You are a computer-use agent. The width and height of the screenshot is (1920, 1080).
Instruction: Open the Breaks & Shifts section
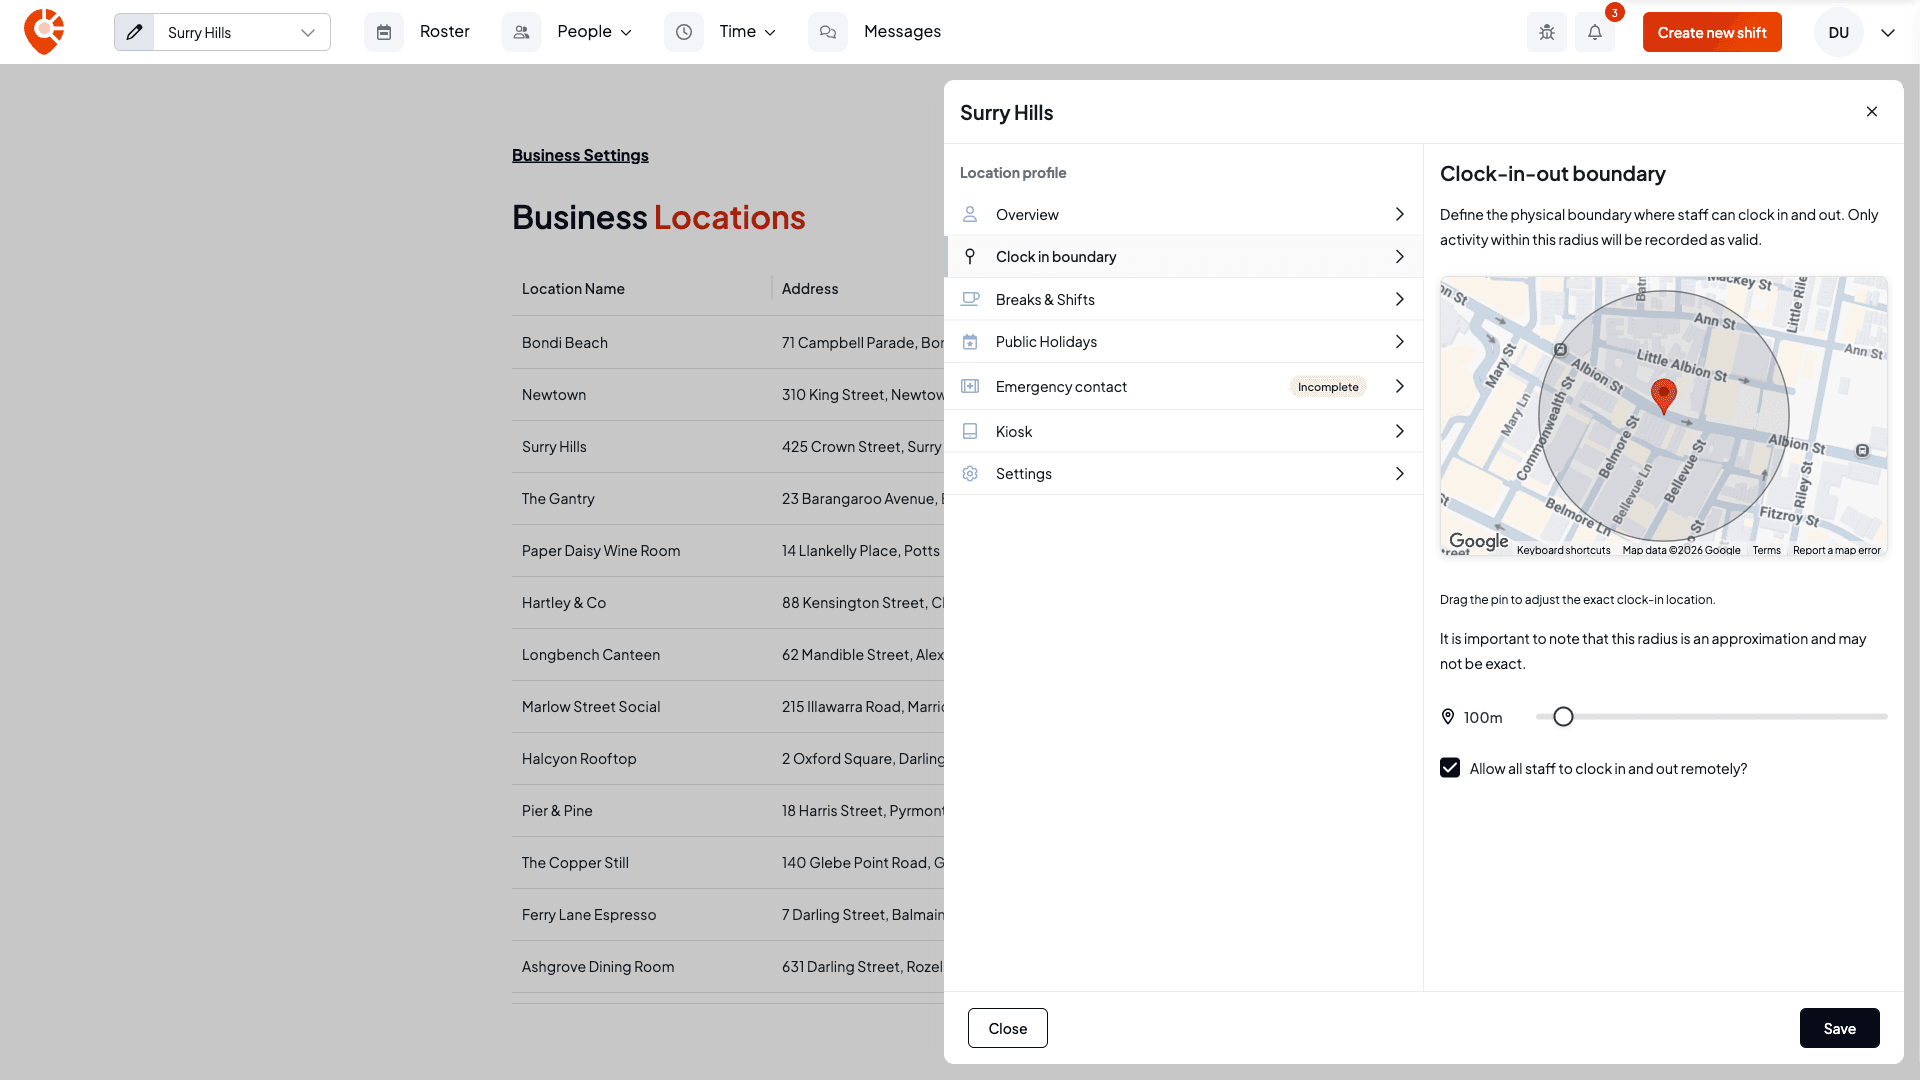(x=1184, y=299)
